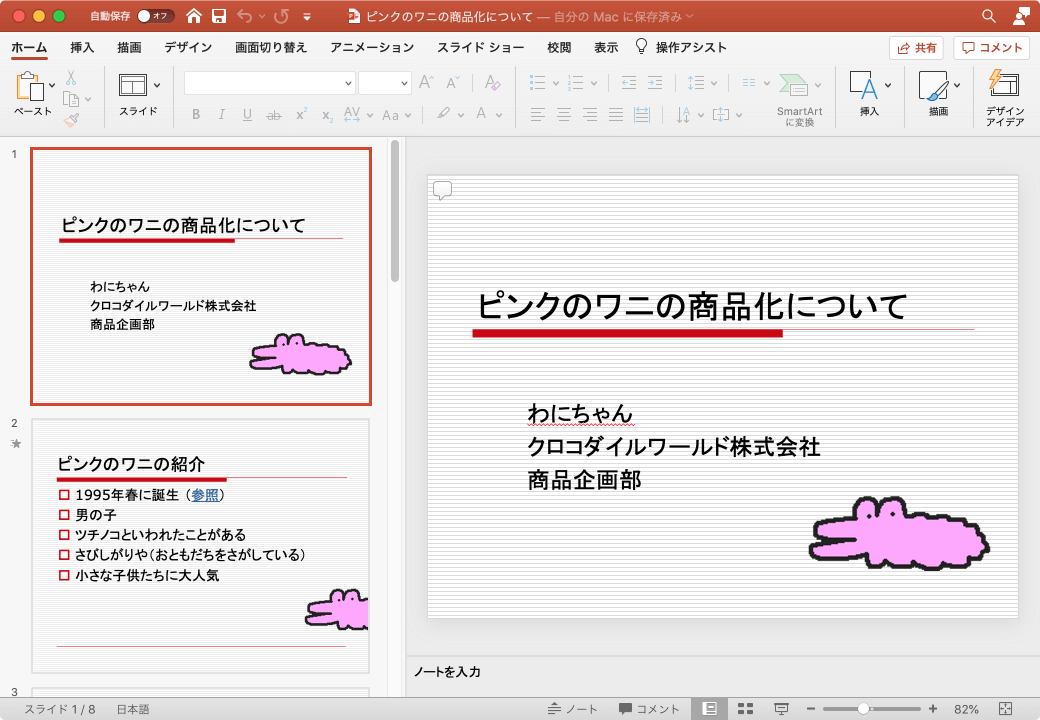Switch to slide sorter grid view
The width and height of the screenshot is (1040, 720).
coord(745,708)
